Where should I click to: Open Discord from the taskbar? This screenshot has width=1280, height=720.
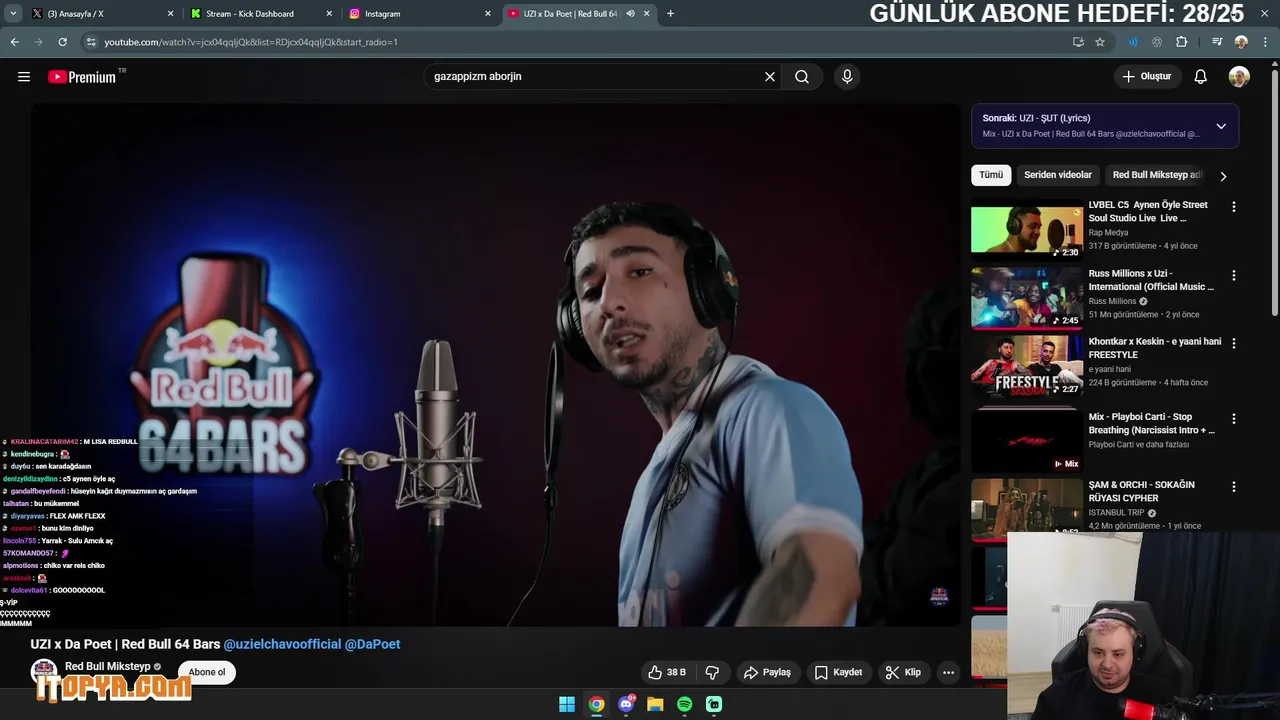626,704
